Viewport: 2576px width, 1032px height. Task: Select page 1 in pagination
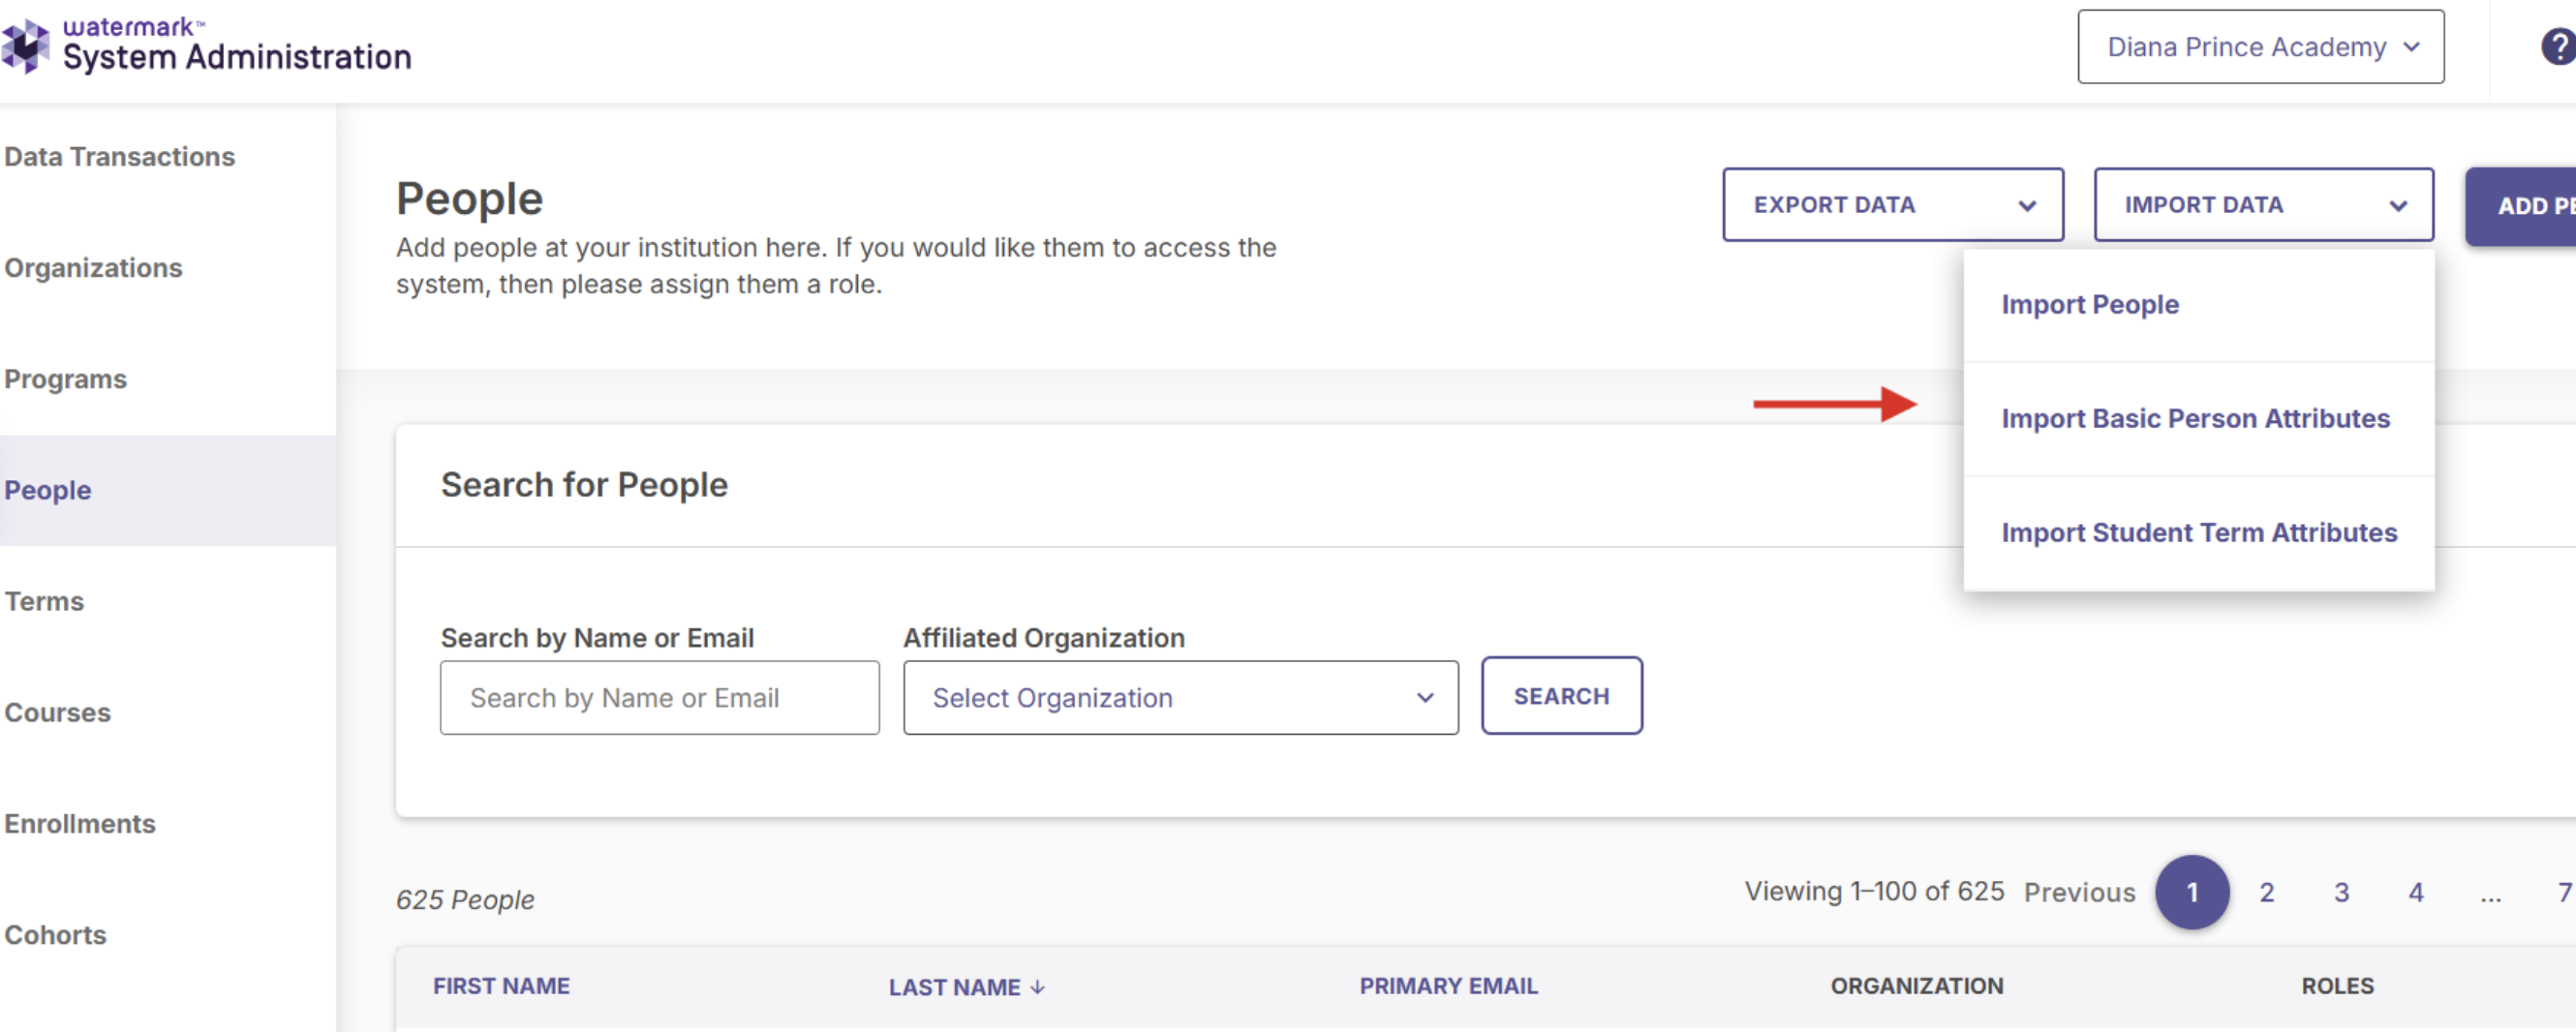pos(2192,892)
